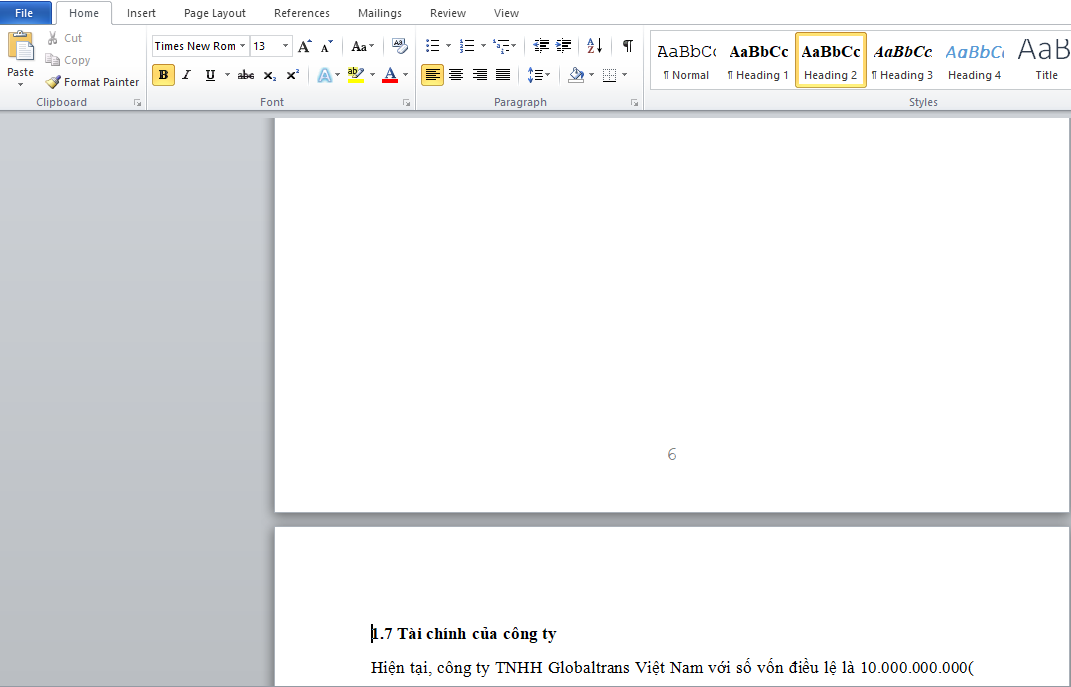This screenshot has width=1071, height=687.
Task: Apply Text Effects glowing A
Action: (324, 75)
